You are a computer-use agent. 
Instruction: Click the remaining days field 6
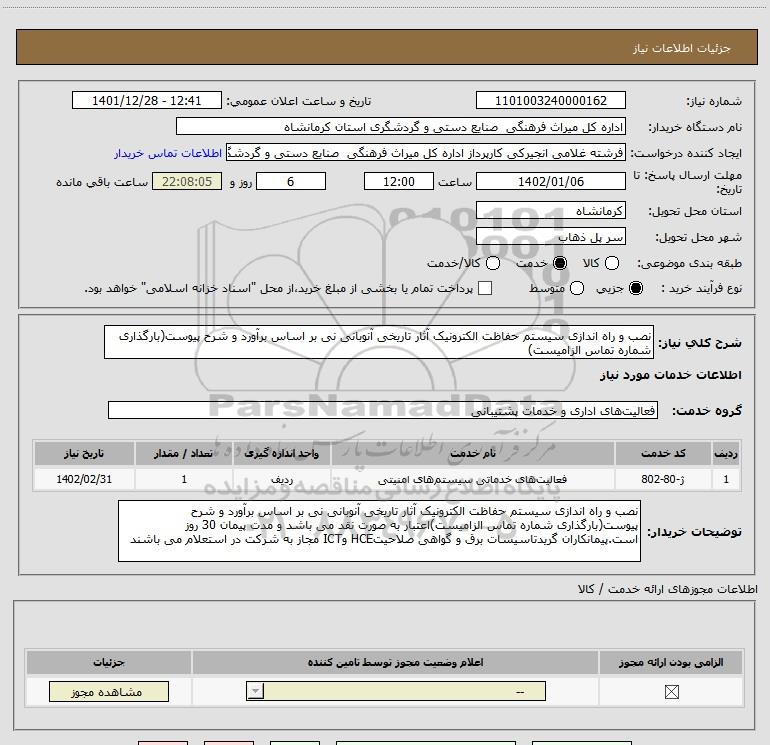click(x=291, y=181)
